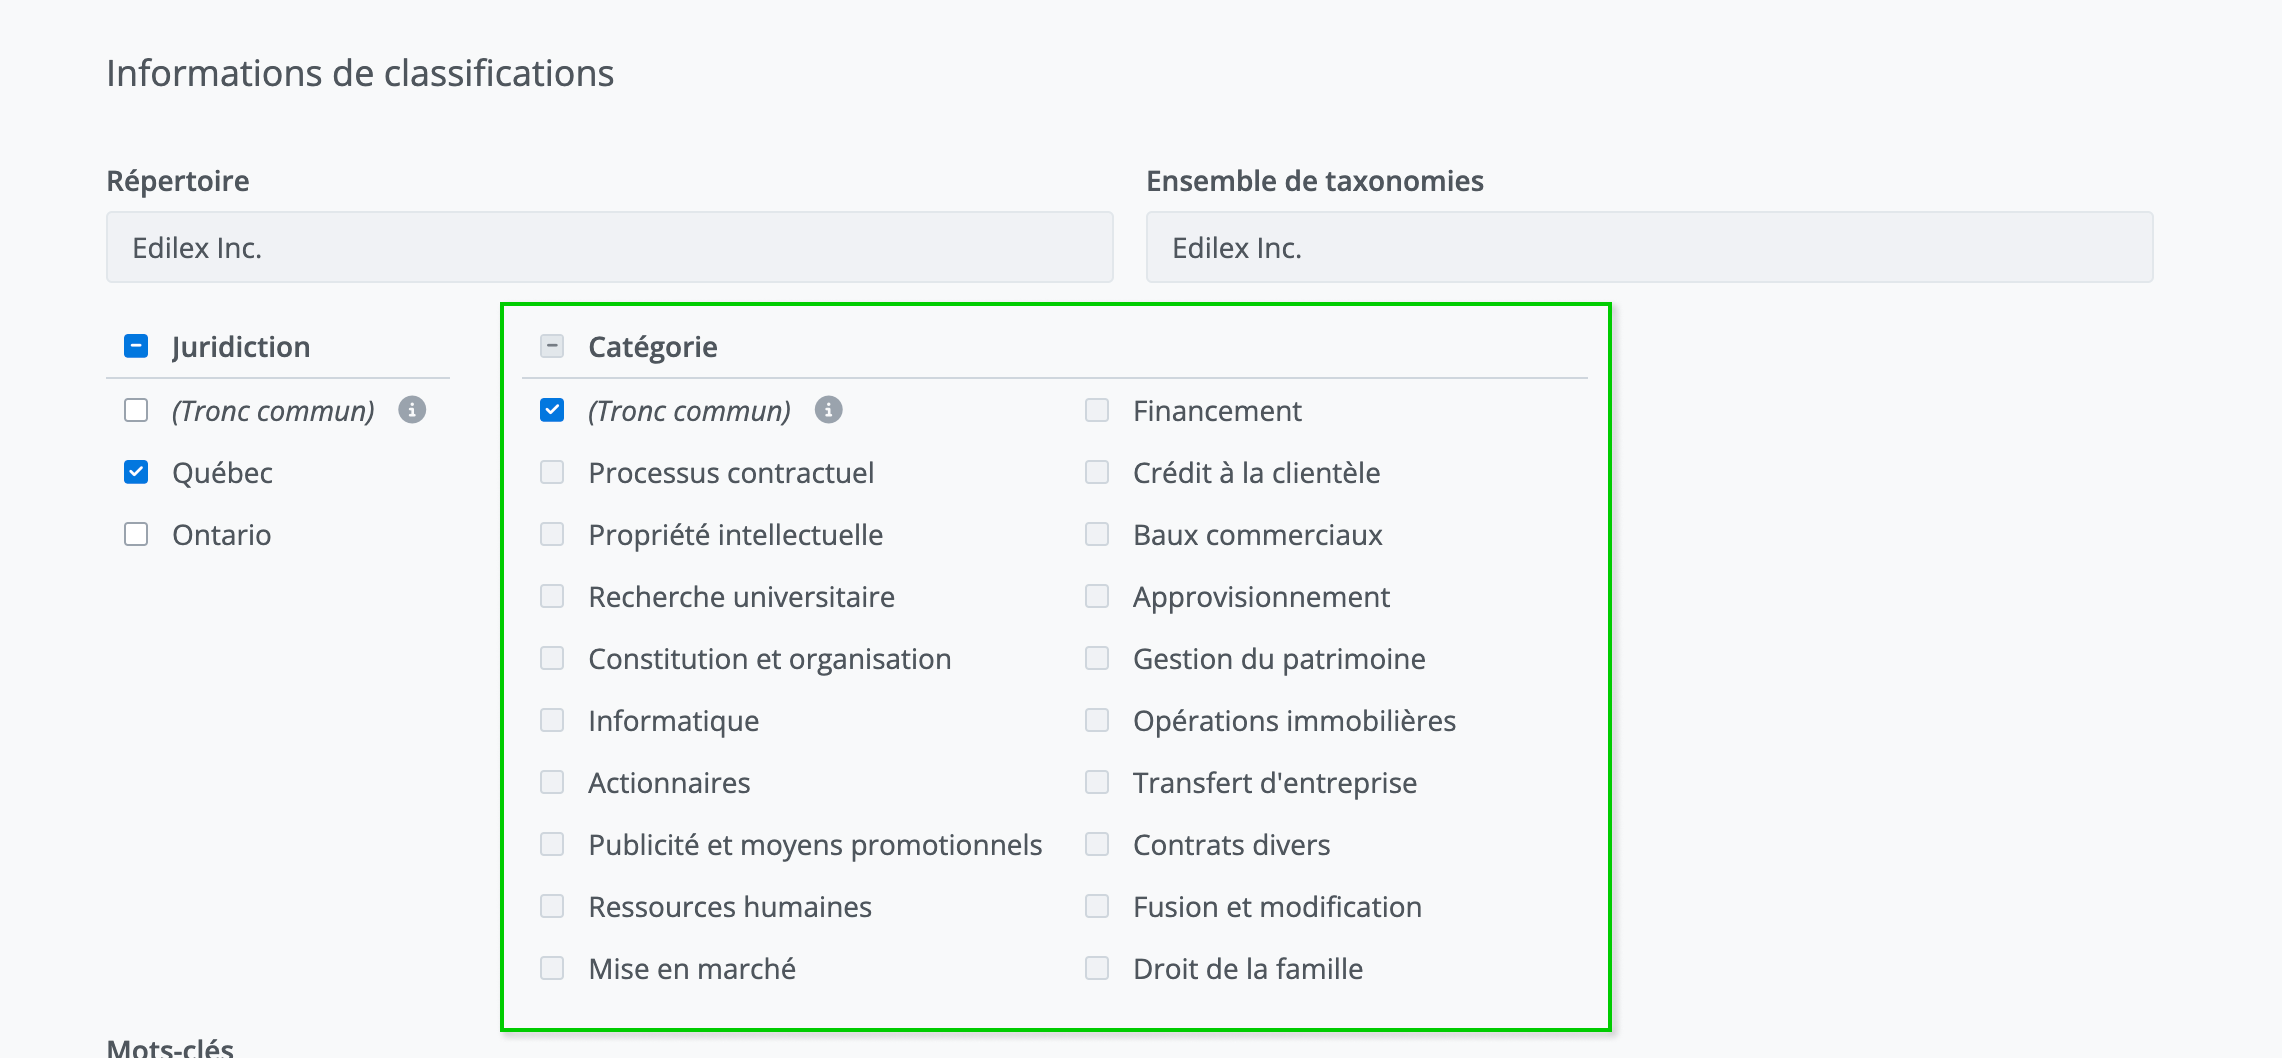Check the Mise en marché category
2282x1058 pixels.
[x=552, y=968]
